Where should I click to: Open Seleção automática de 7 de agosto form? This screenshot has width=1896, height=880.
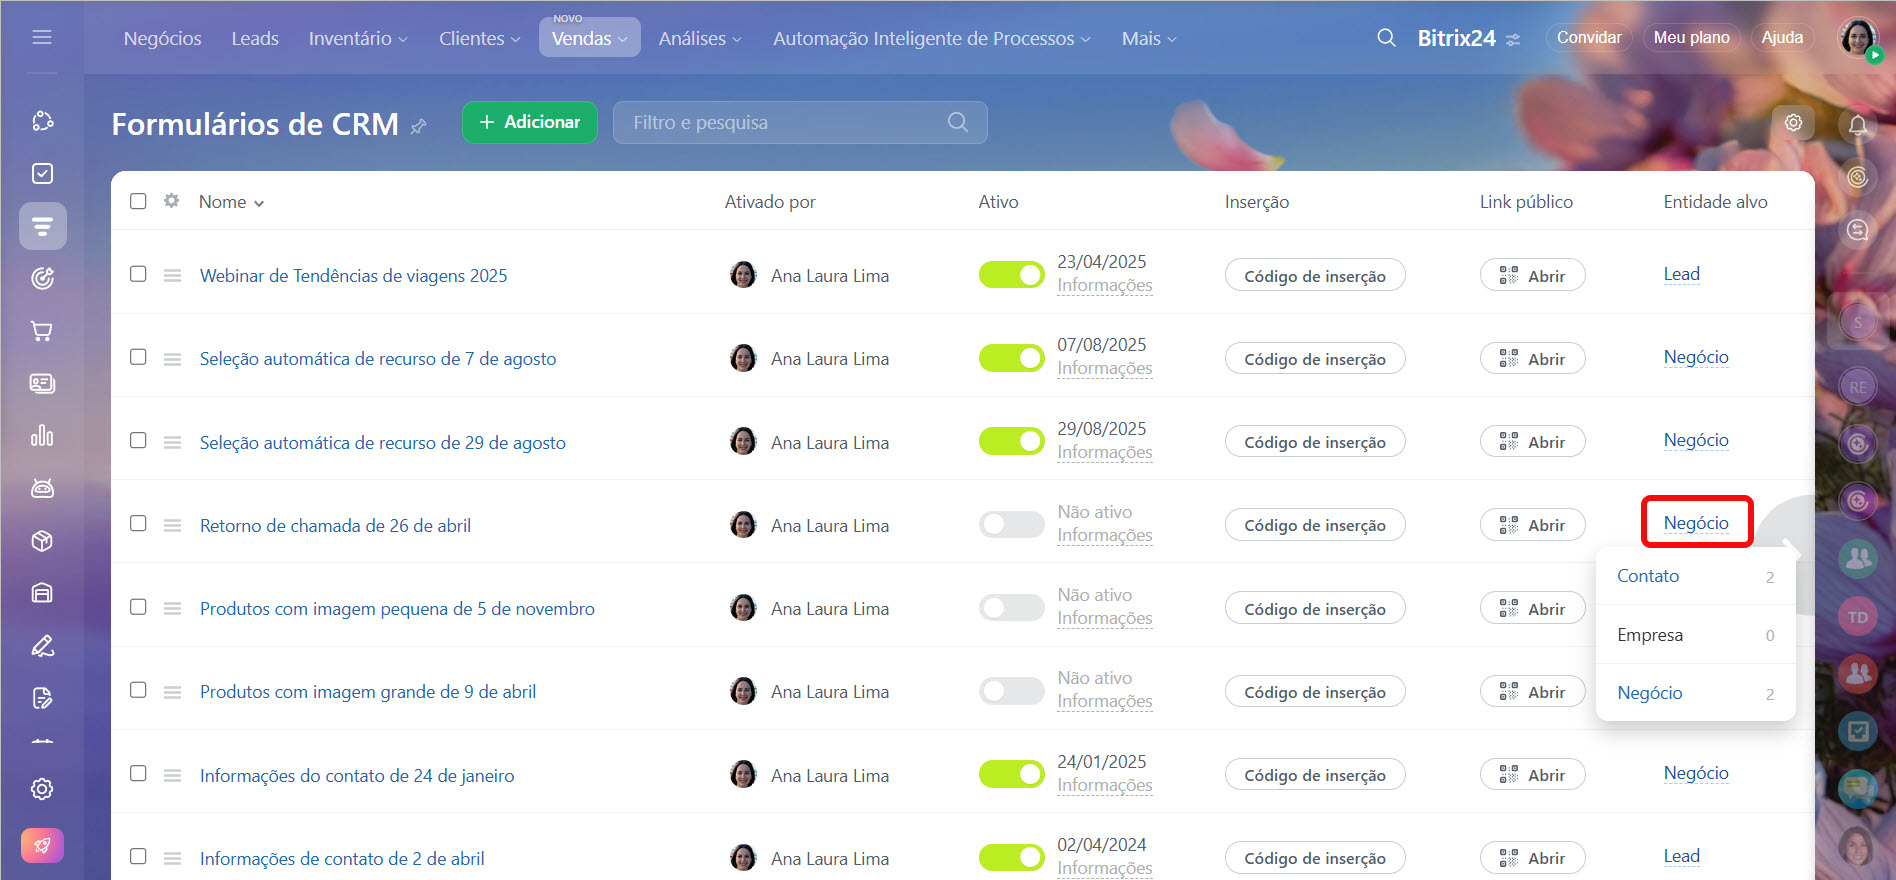pos(378,359)
